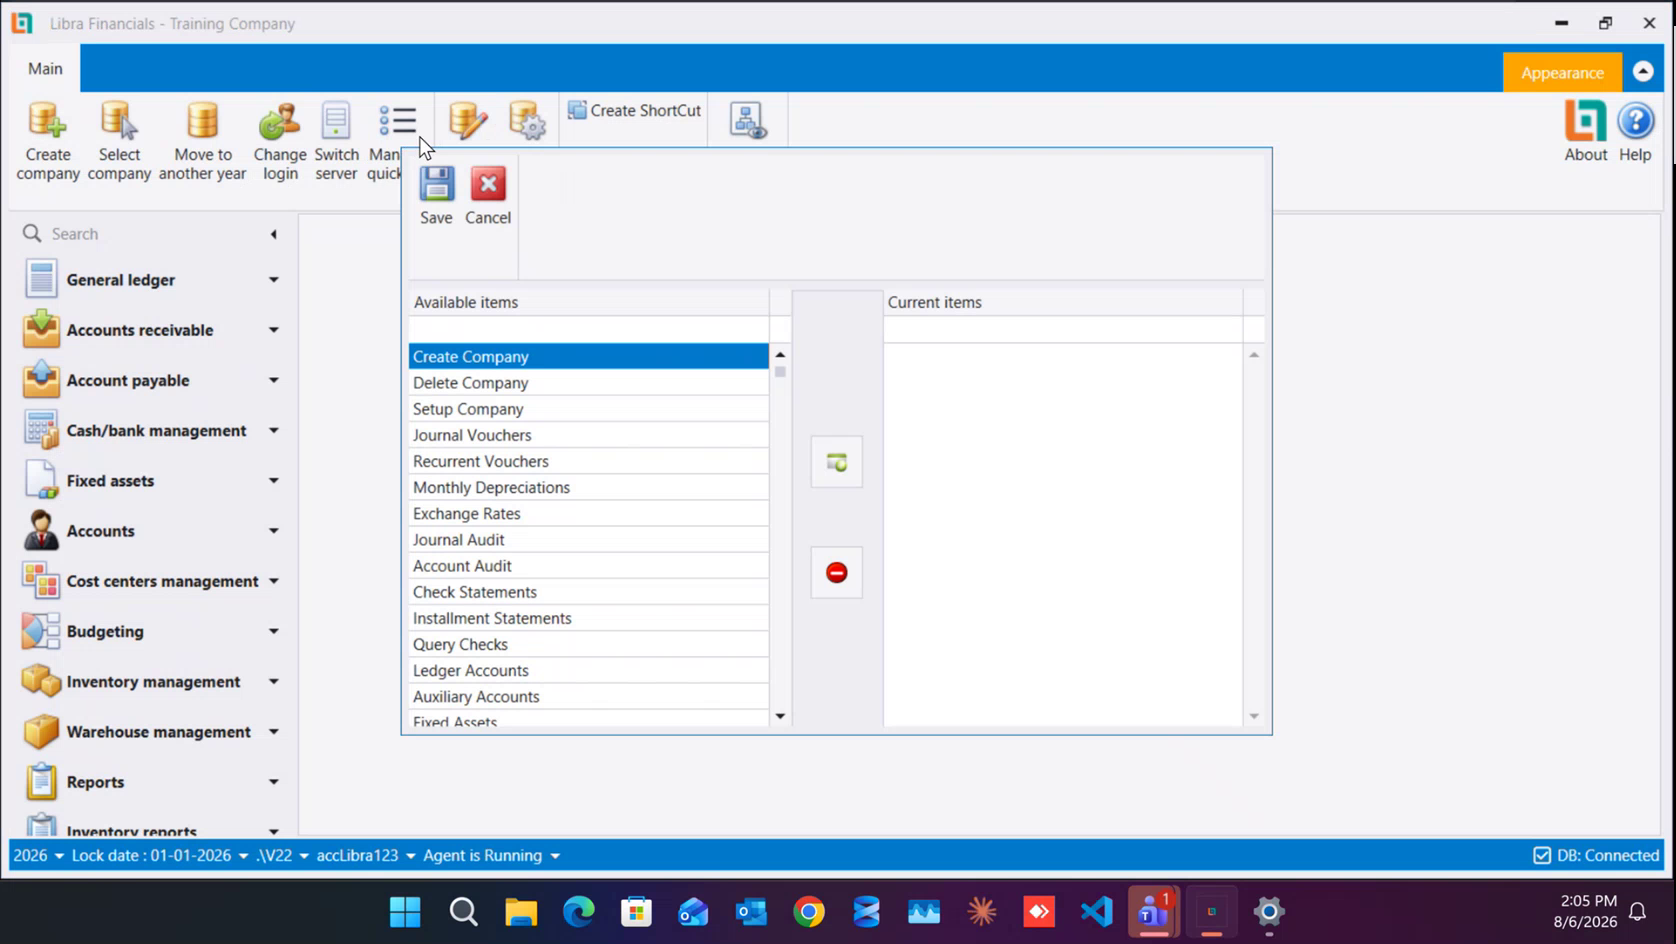1676x944 pixels.
Task: Click the Fixed assets module icon
Action: pos(41,480)
